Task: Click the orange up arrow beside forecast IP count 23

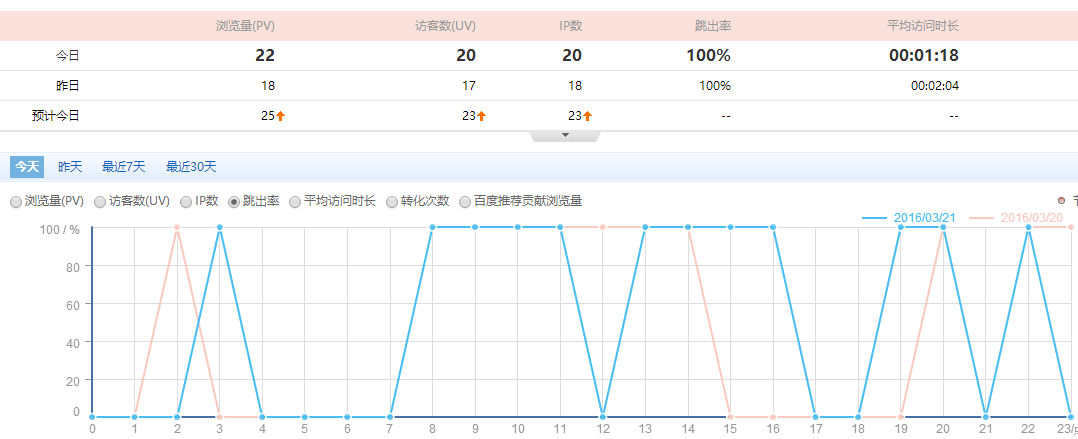Action: (587, 116)
